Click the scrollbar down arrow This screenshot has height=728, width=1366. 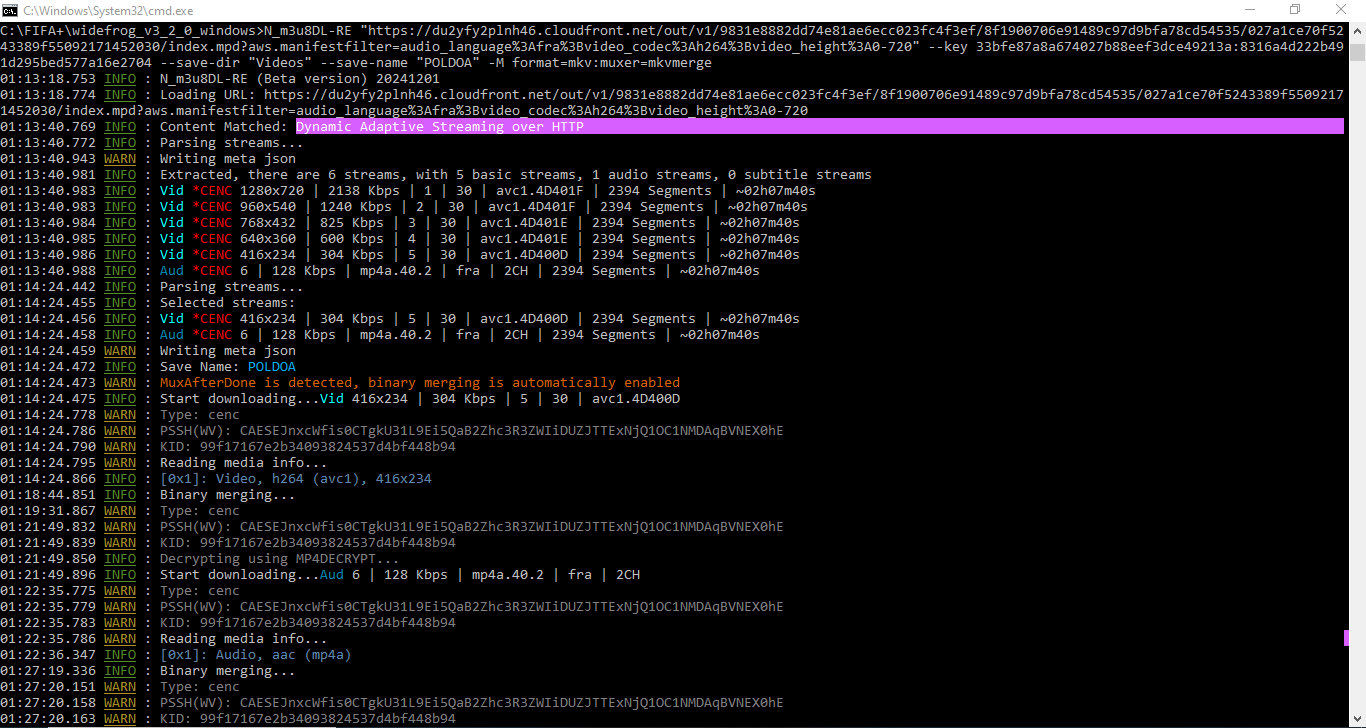(1357, 719)
